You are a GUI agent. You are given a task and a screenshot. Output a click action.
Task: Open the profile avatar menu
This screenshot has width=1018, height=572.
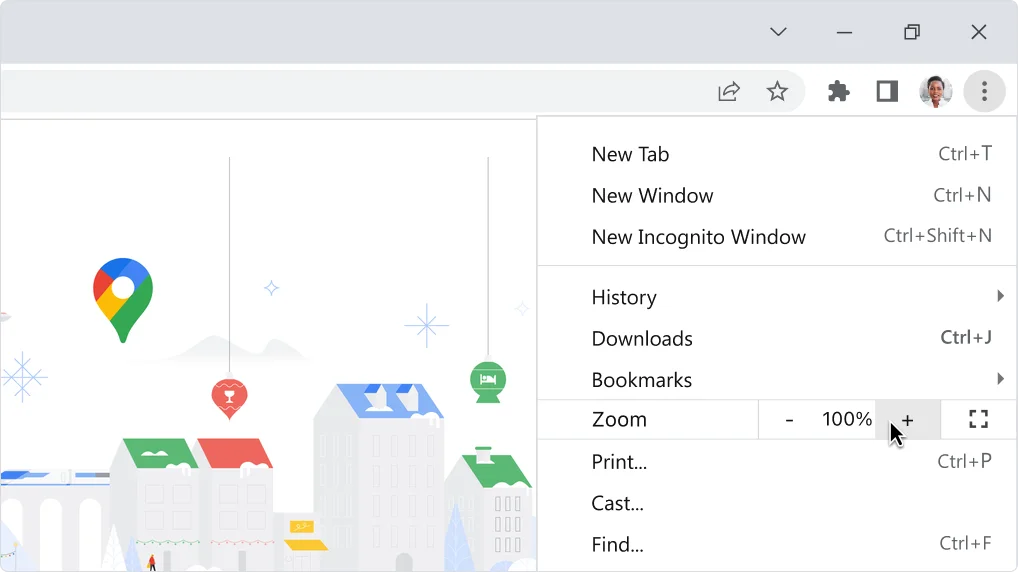pyautogui.click(x=935, y=92)
